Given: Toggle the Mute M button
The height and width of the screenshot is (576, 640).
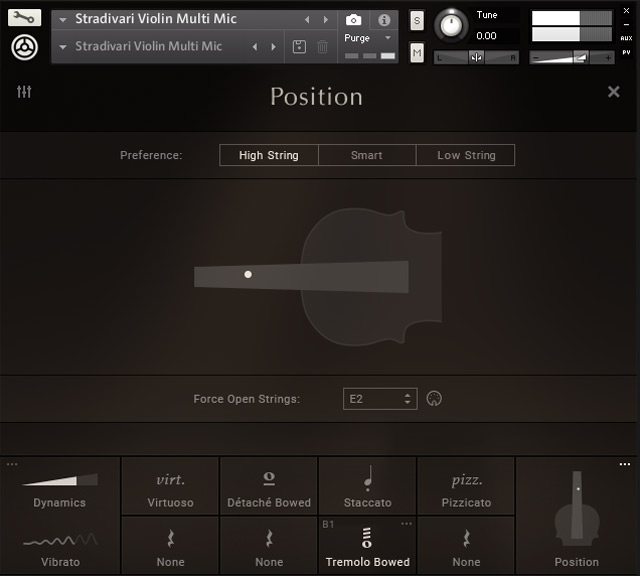Looking at the screenshot, I should tap(417, 52).
